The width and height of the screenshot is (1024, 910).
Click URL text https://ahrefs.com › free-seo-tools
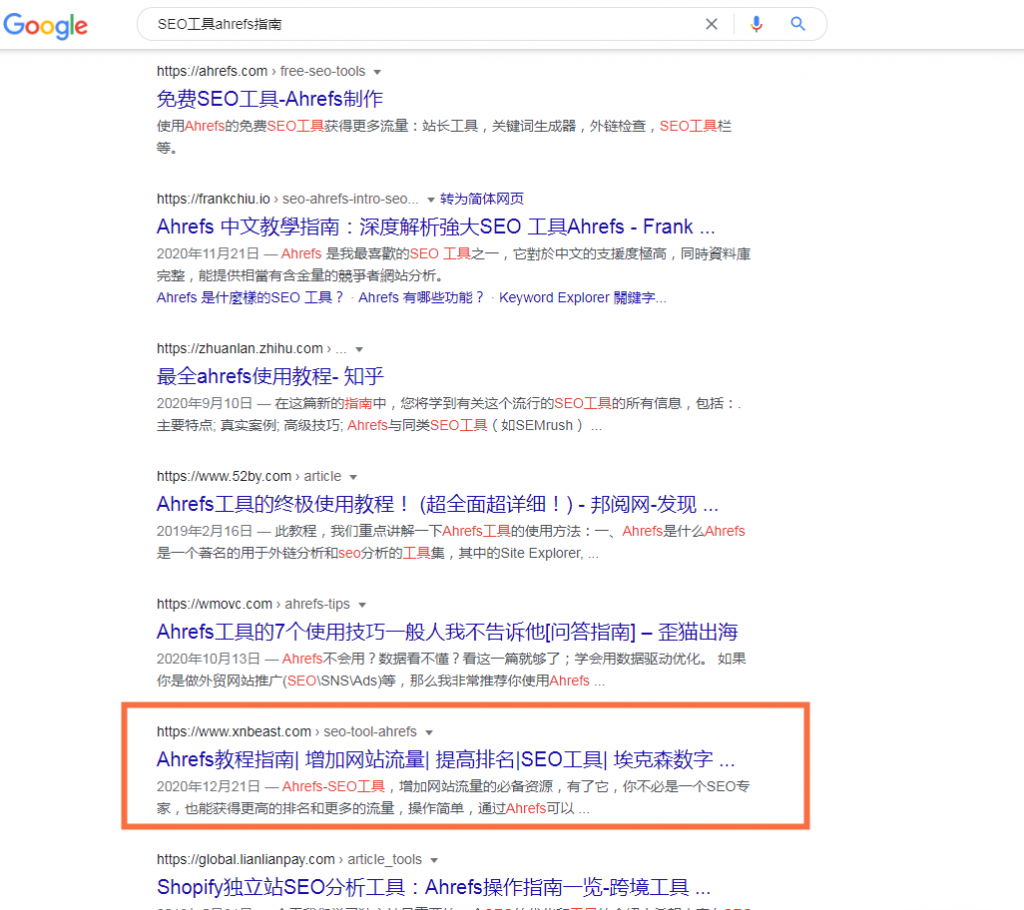click(261, 71)
